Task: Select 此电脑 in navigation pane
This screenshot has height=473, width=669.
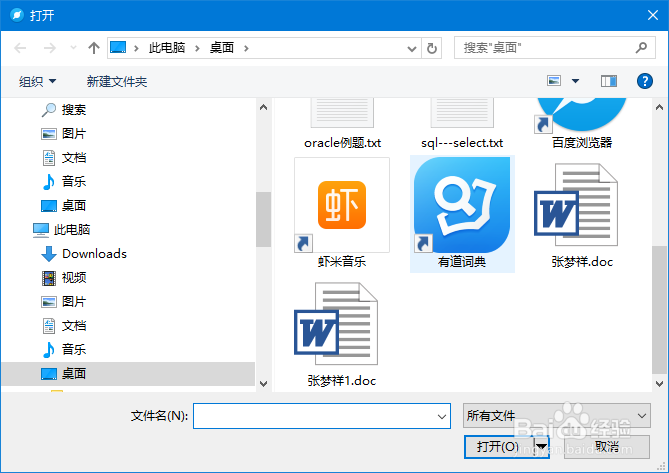Action: tap(61, 229)
